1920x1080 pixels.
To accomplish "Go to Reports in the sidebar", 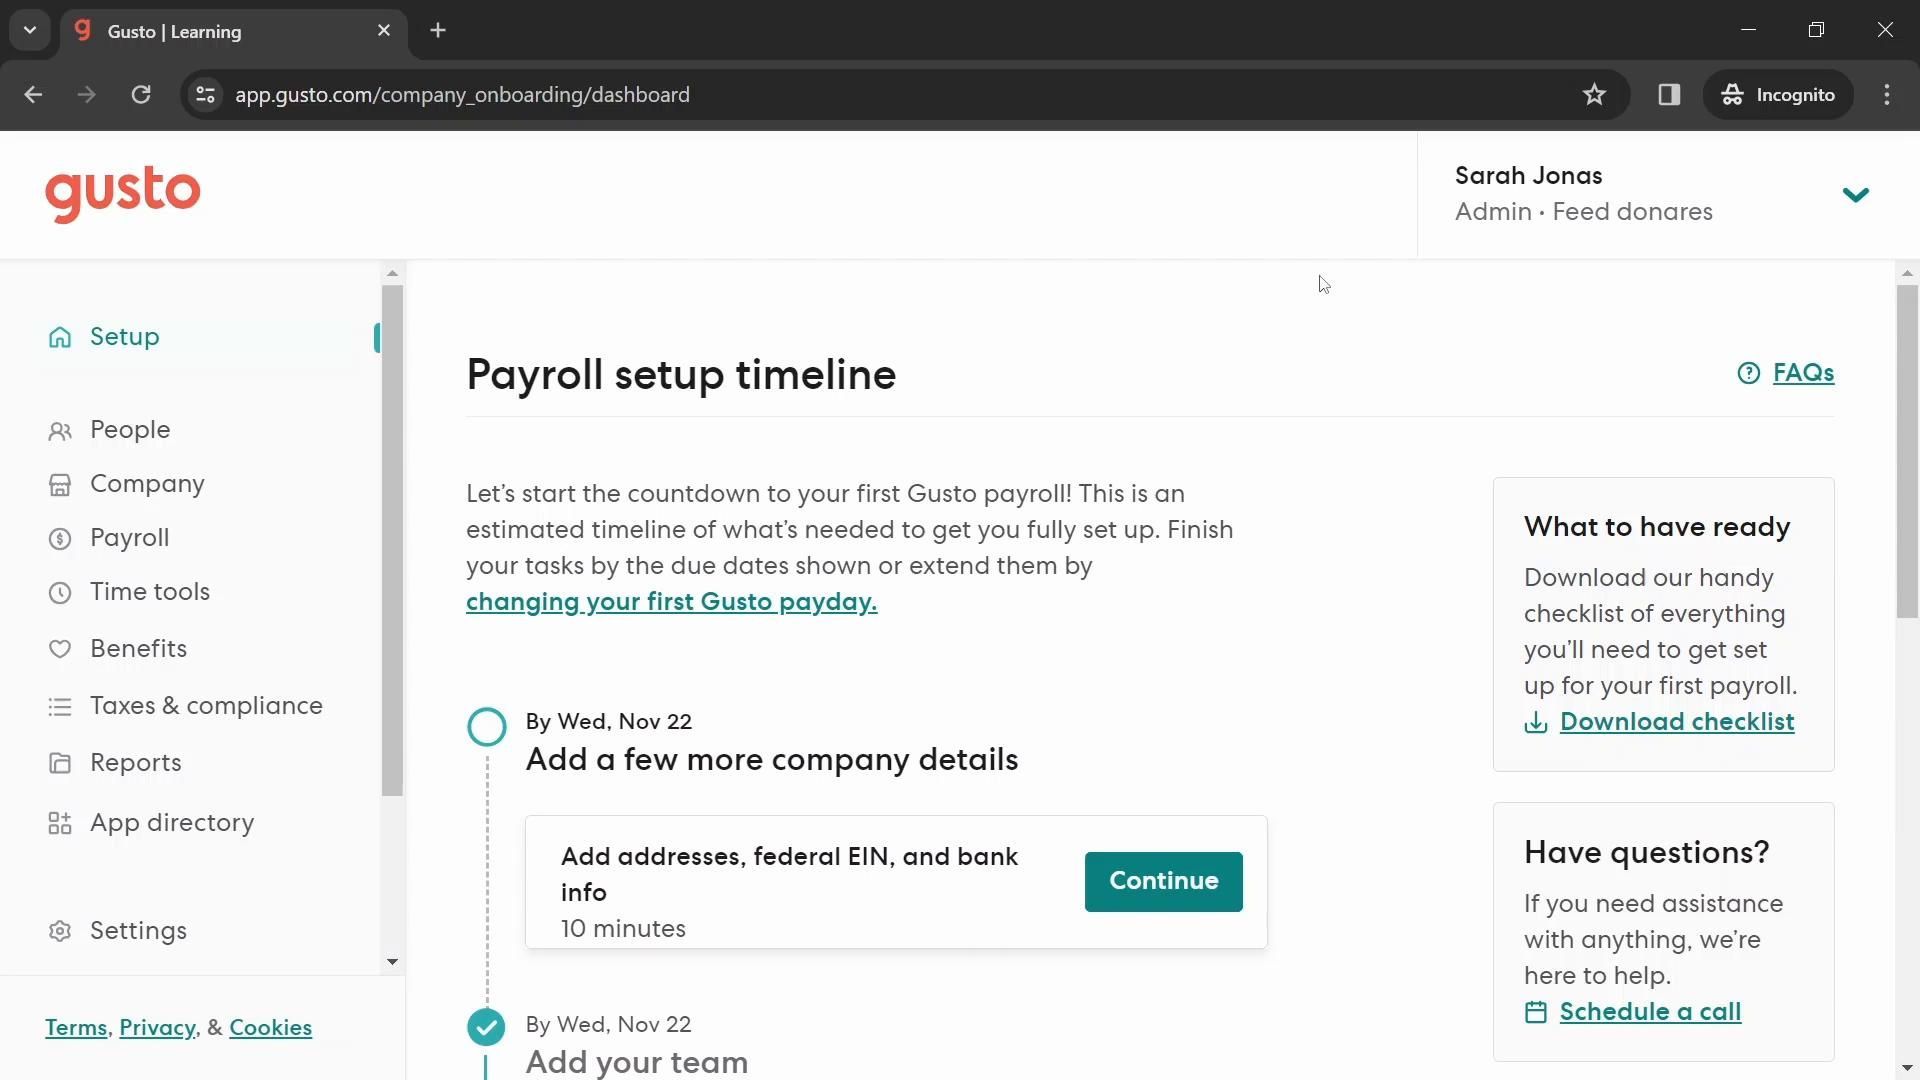I will tap(136, 763).
